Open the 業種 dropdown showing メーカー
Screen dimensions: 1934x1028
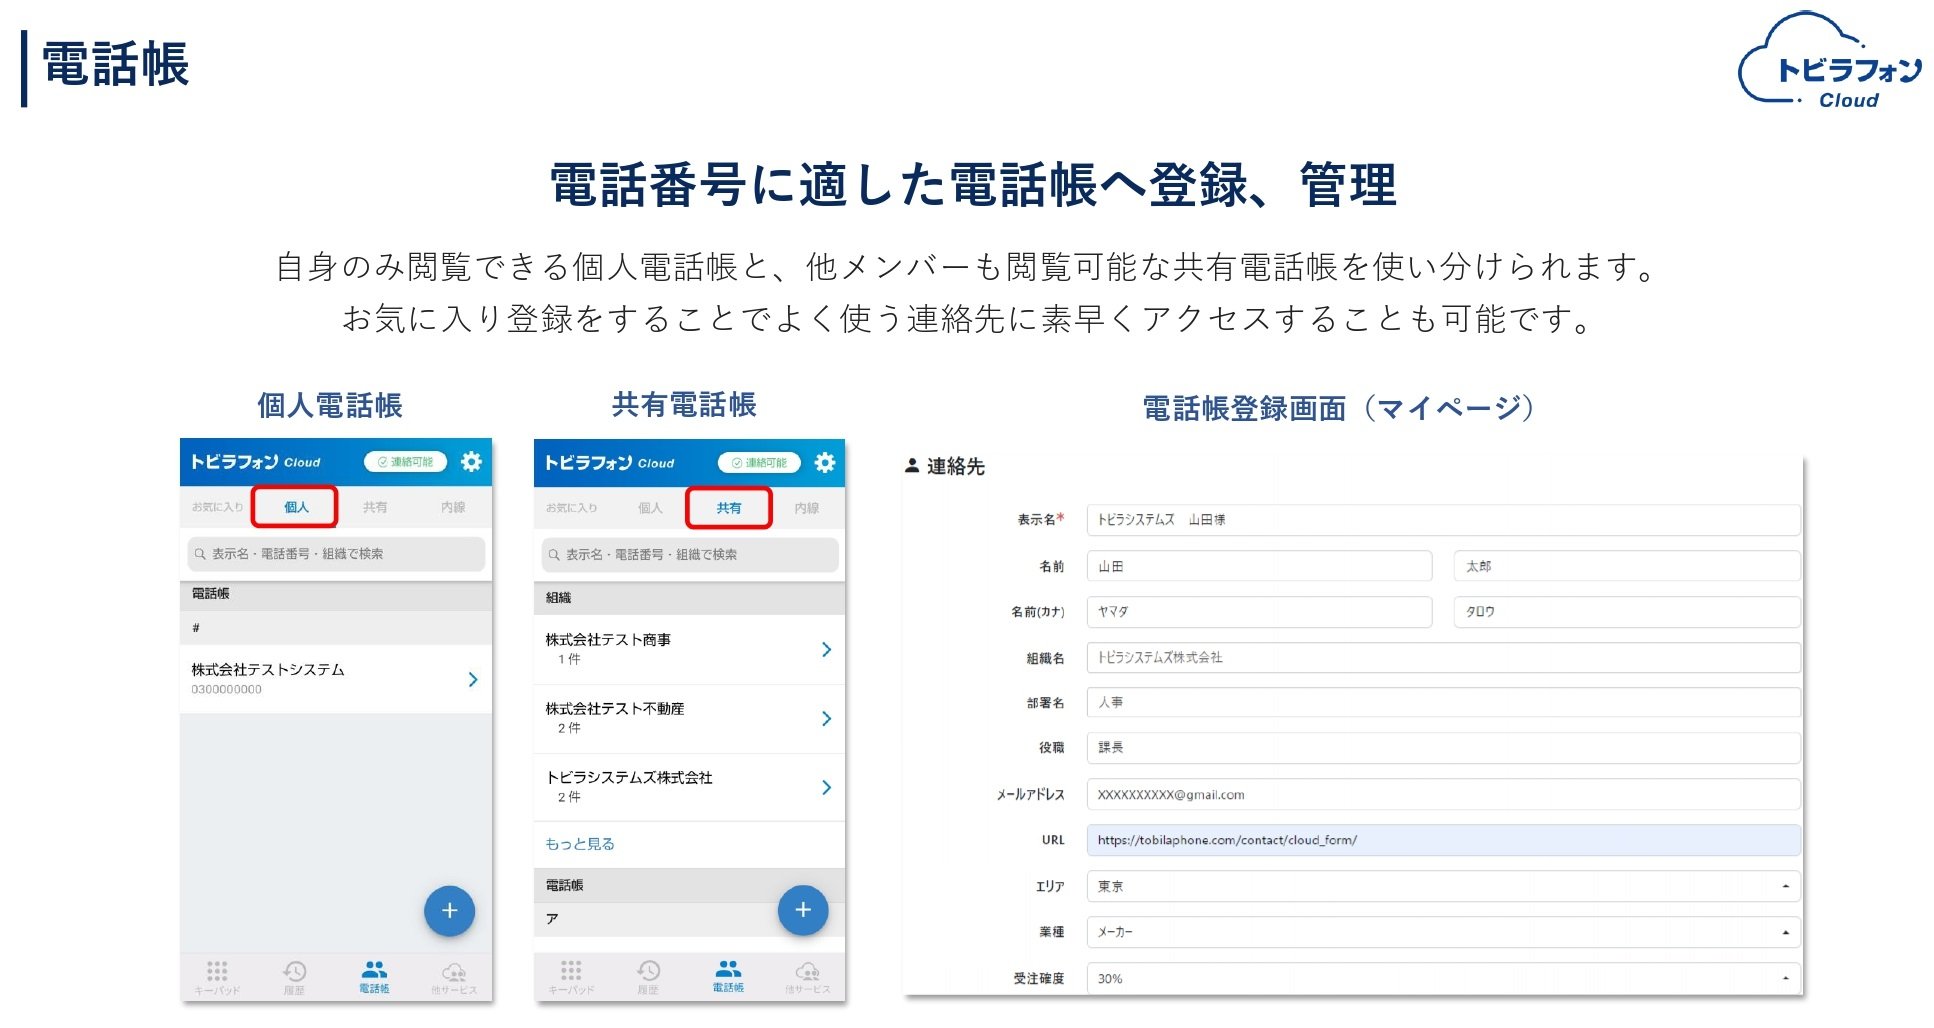click(x=1443, y=933)
